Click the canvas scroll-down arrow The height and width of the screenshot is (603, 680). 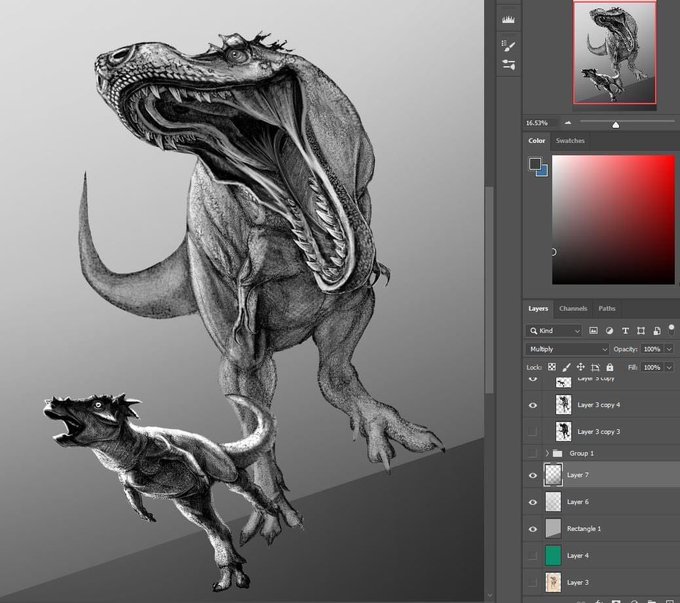[490, 596]
